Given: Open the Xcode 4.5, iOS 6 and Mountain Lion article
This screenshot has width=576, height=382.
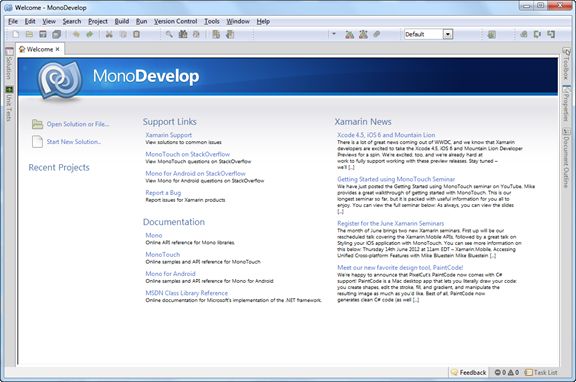Looking at the screenshot, I should pyautogui.click(x=386, y=135).
